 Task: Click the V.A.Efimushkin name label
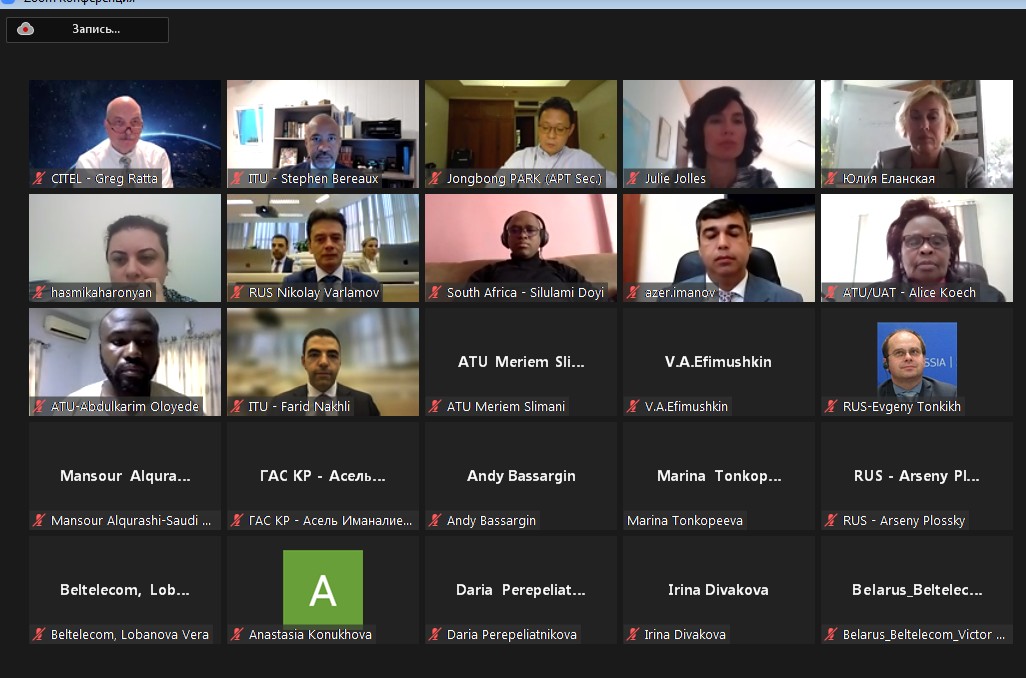[x=686, y=406]
